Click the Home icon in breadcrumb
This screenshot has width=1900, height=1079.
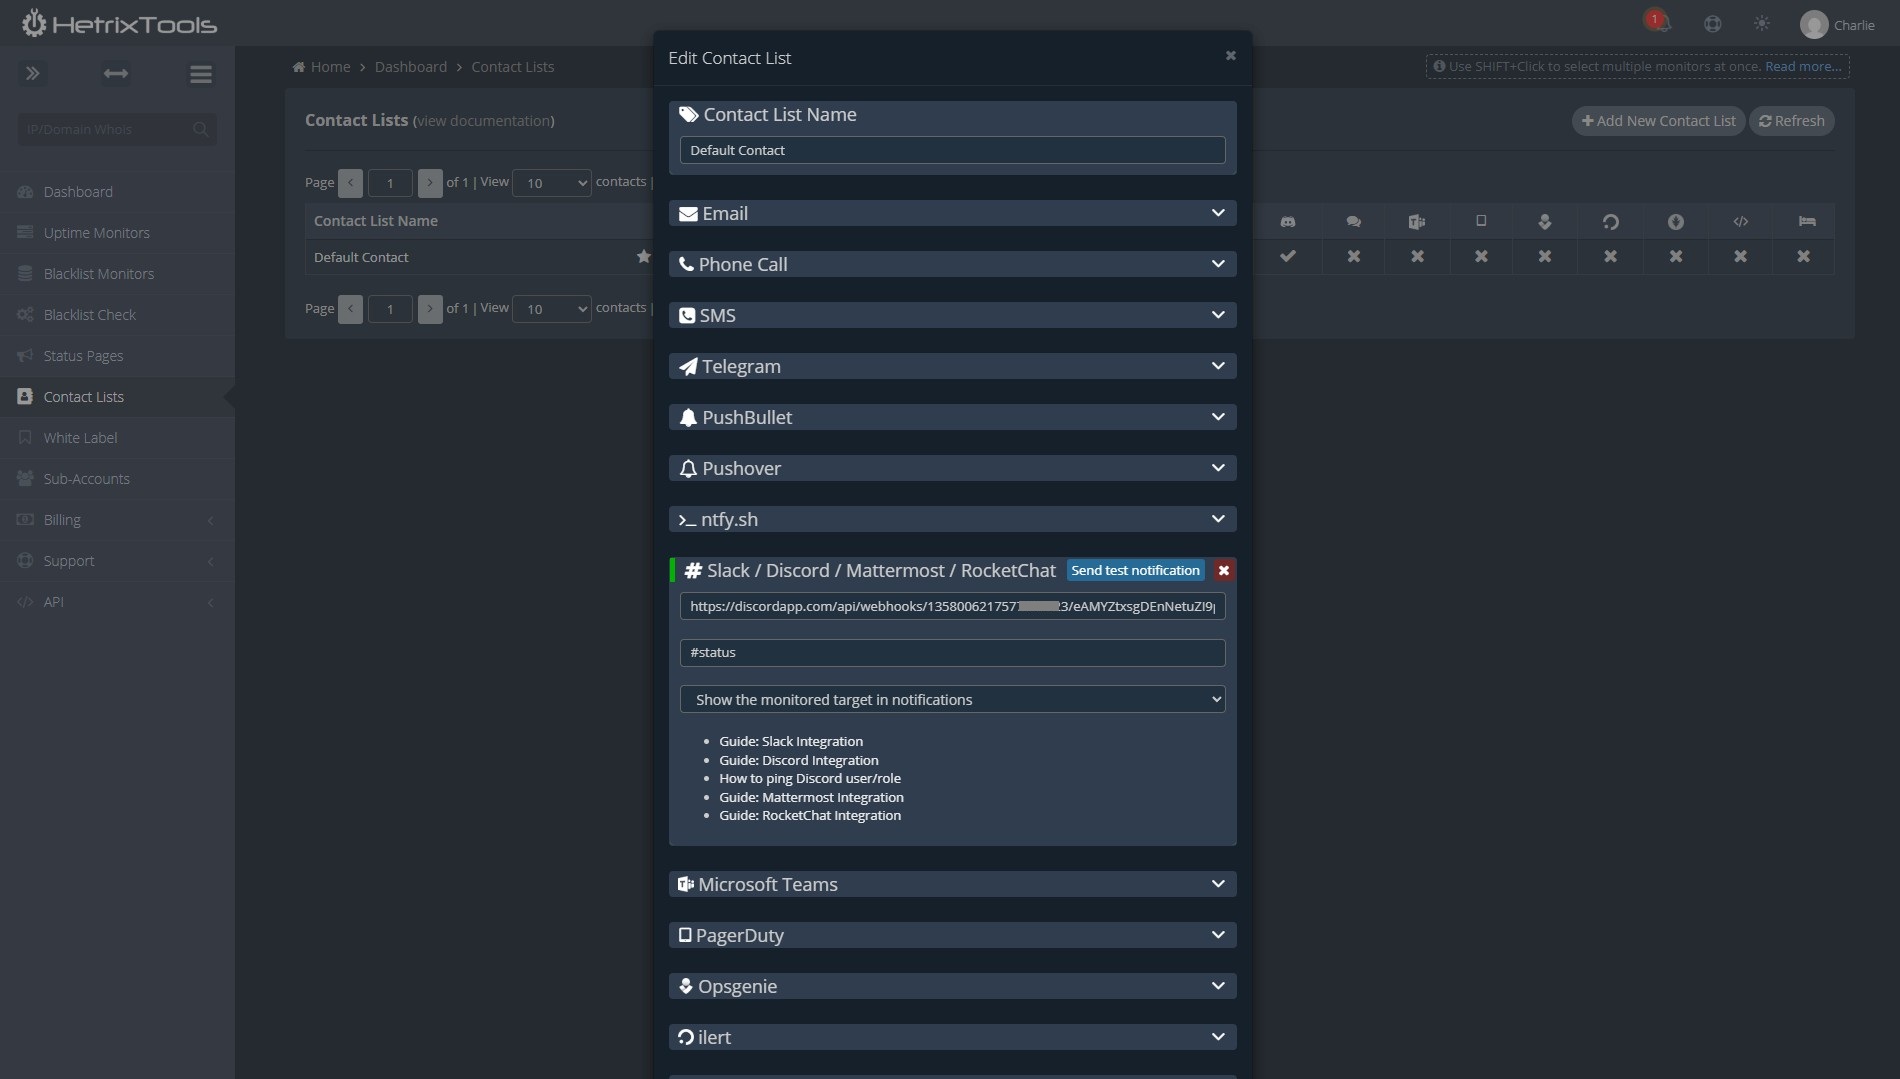point(298,67)
